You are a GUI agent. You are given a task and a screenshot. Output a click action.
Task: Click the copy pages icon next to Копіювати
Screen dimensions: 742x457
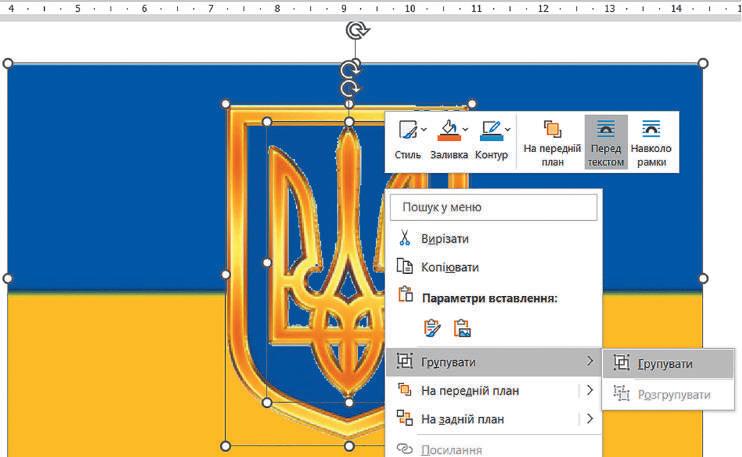(405, 266)
